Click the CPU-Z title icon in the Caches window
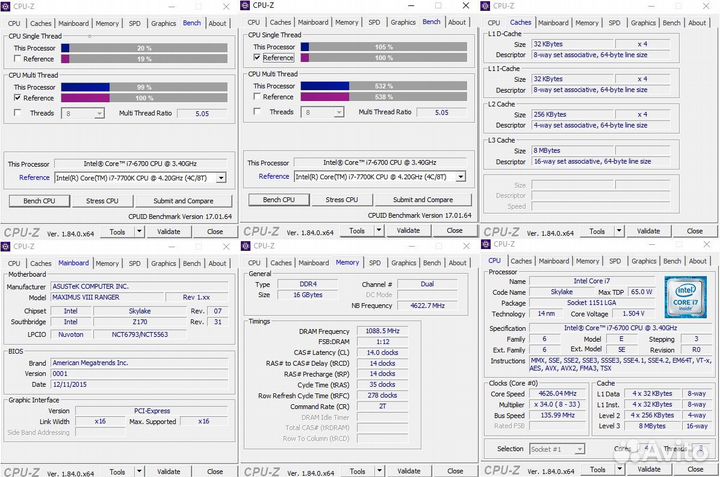The width and height of the screenshot is (720, 477). tap(485, 6)
